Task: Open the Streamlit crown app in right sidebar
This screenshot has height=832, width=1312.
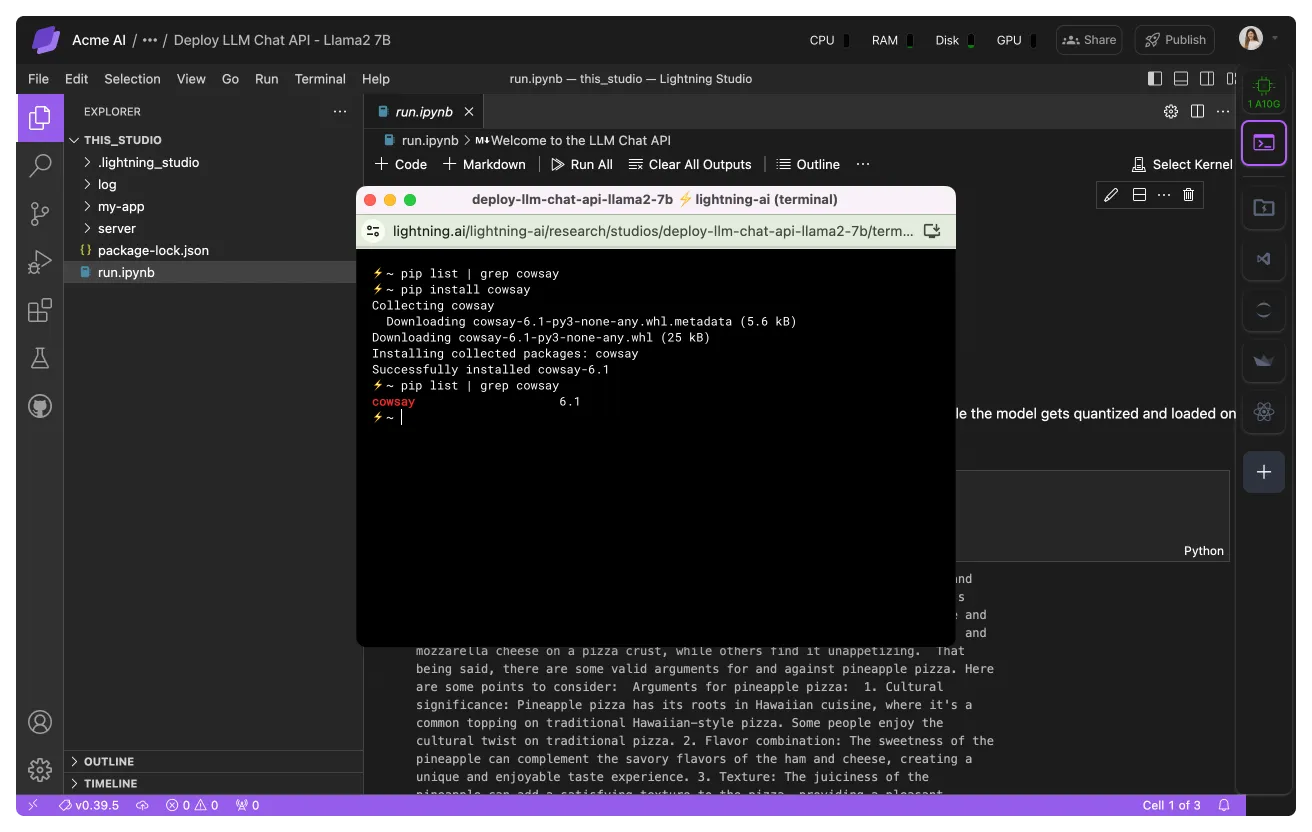Action: tap(1264, 361)
